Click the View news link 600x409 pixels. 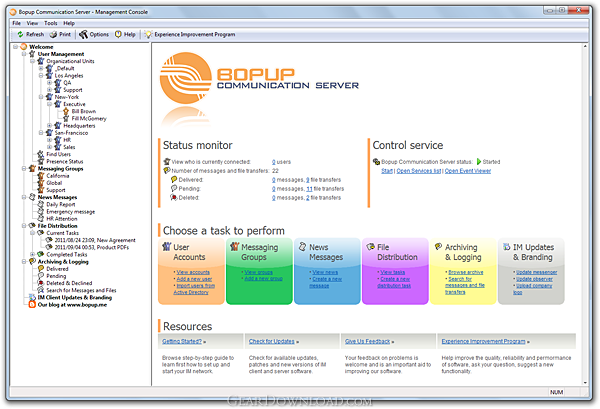325,272
